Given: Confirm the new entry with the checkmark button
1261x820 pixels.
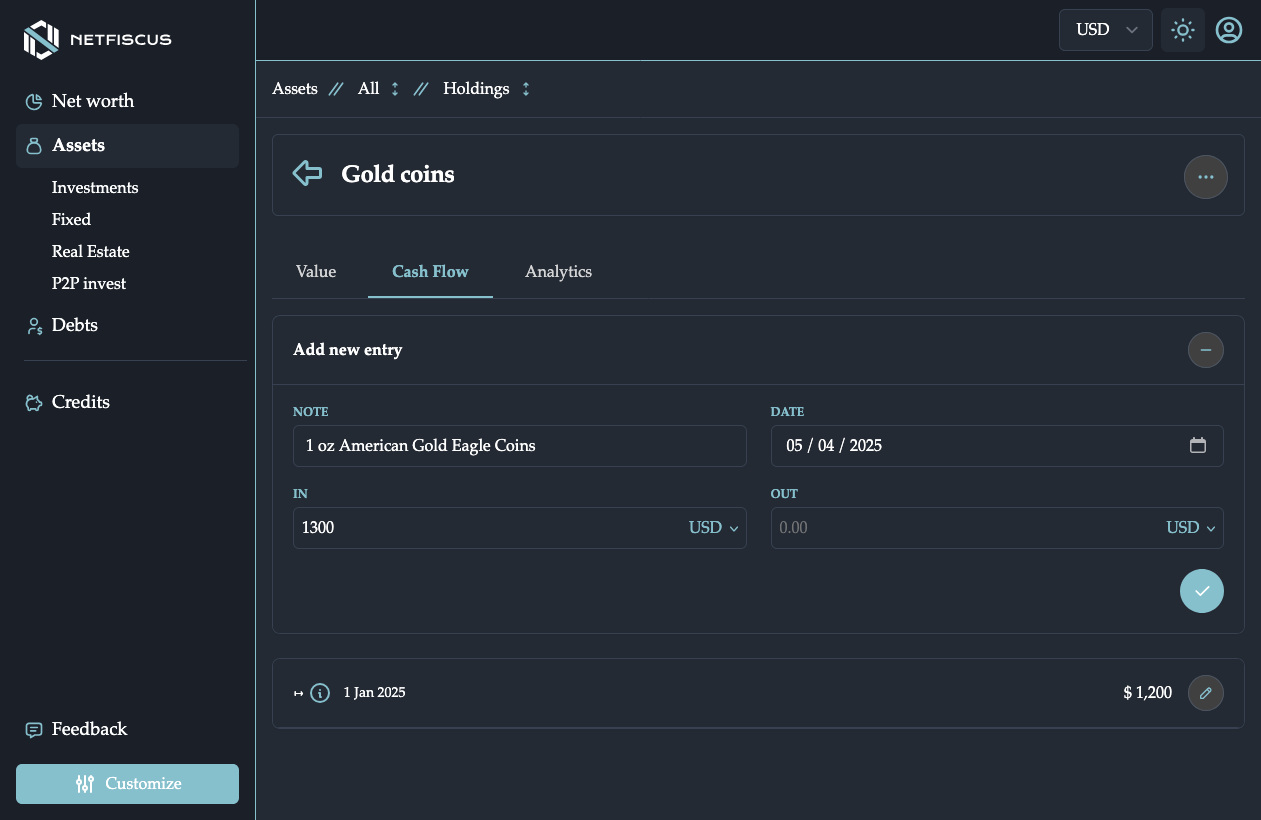Looking at the screenshot, I should (x=1202, y=591).
